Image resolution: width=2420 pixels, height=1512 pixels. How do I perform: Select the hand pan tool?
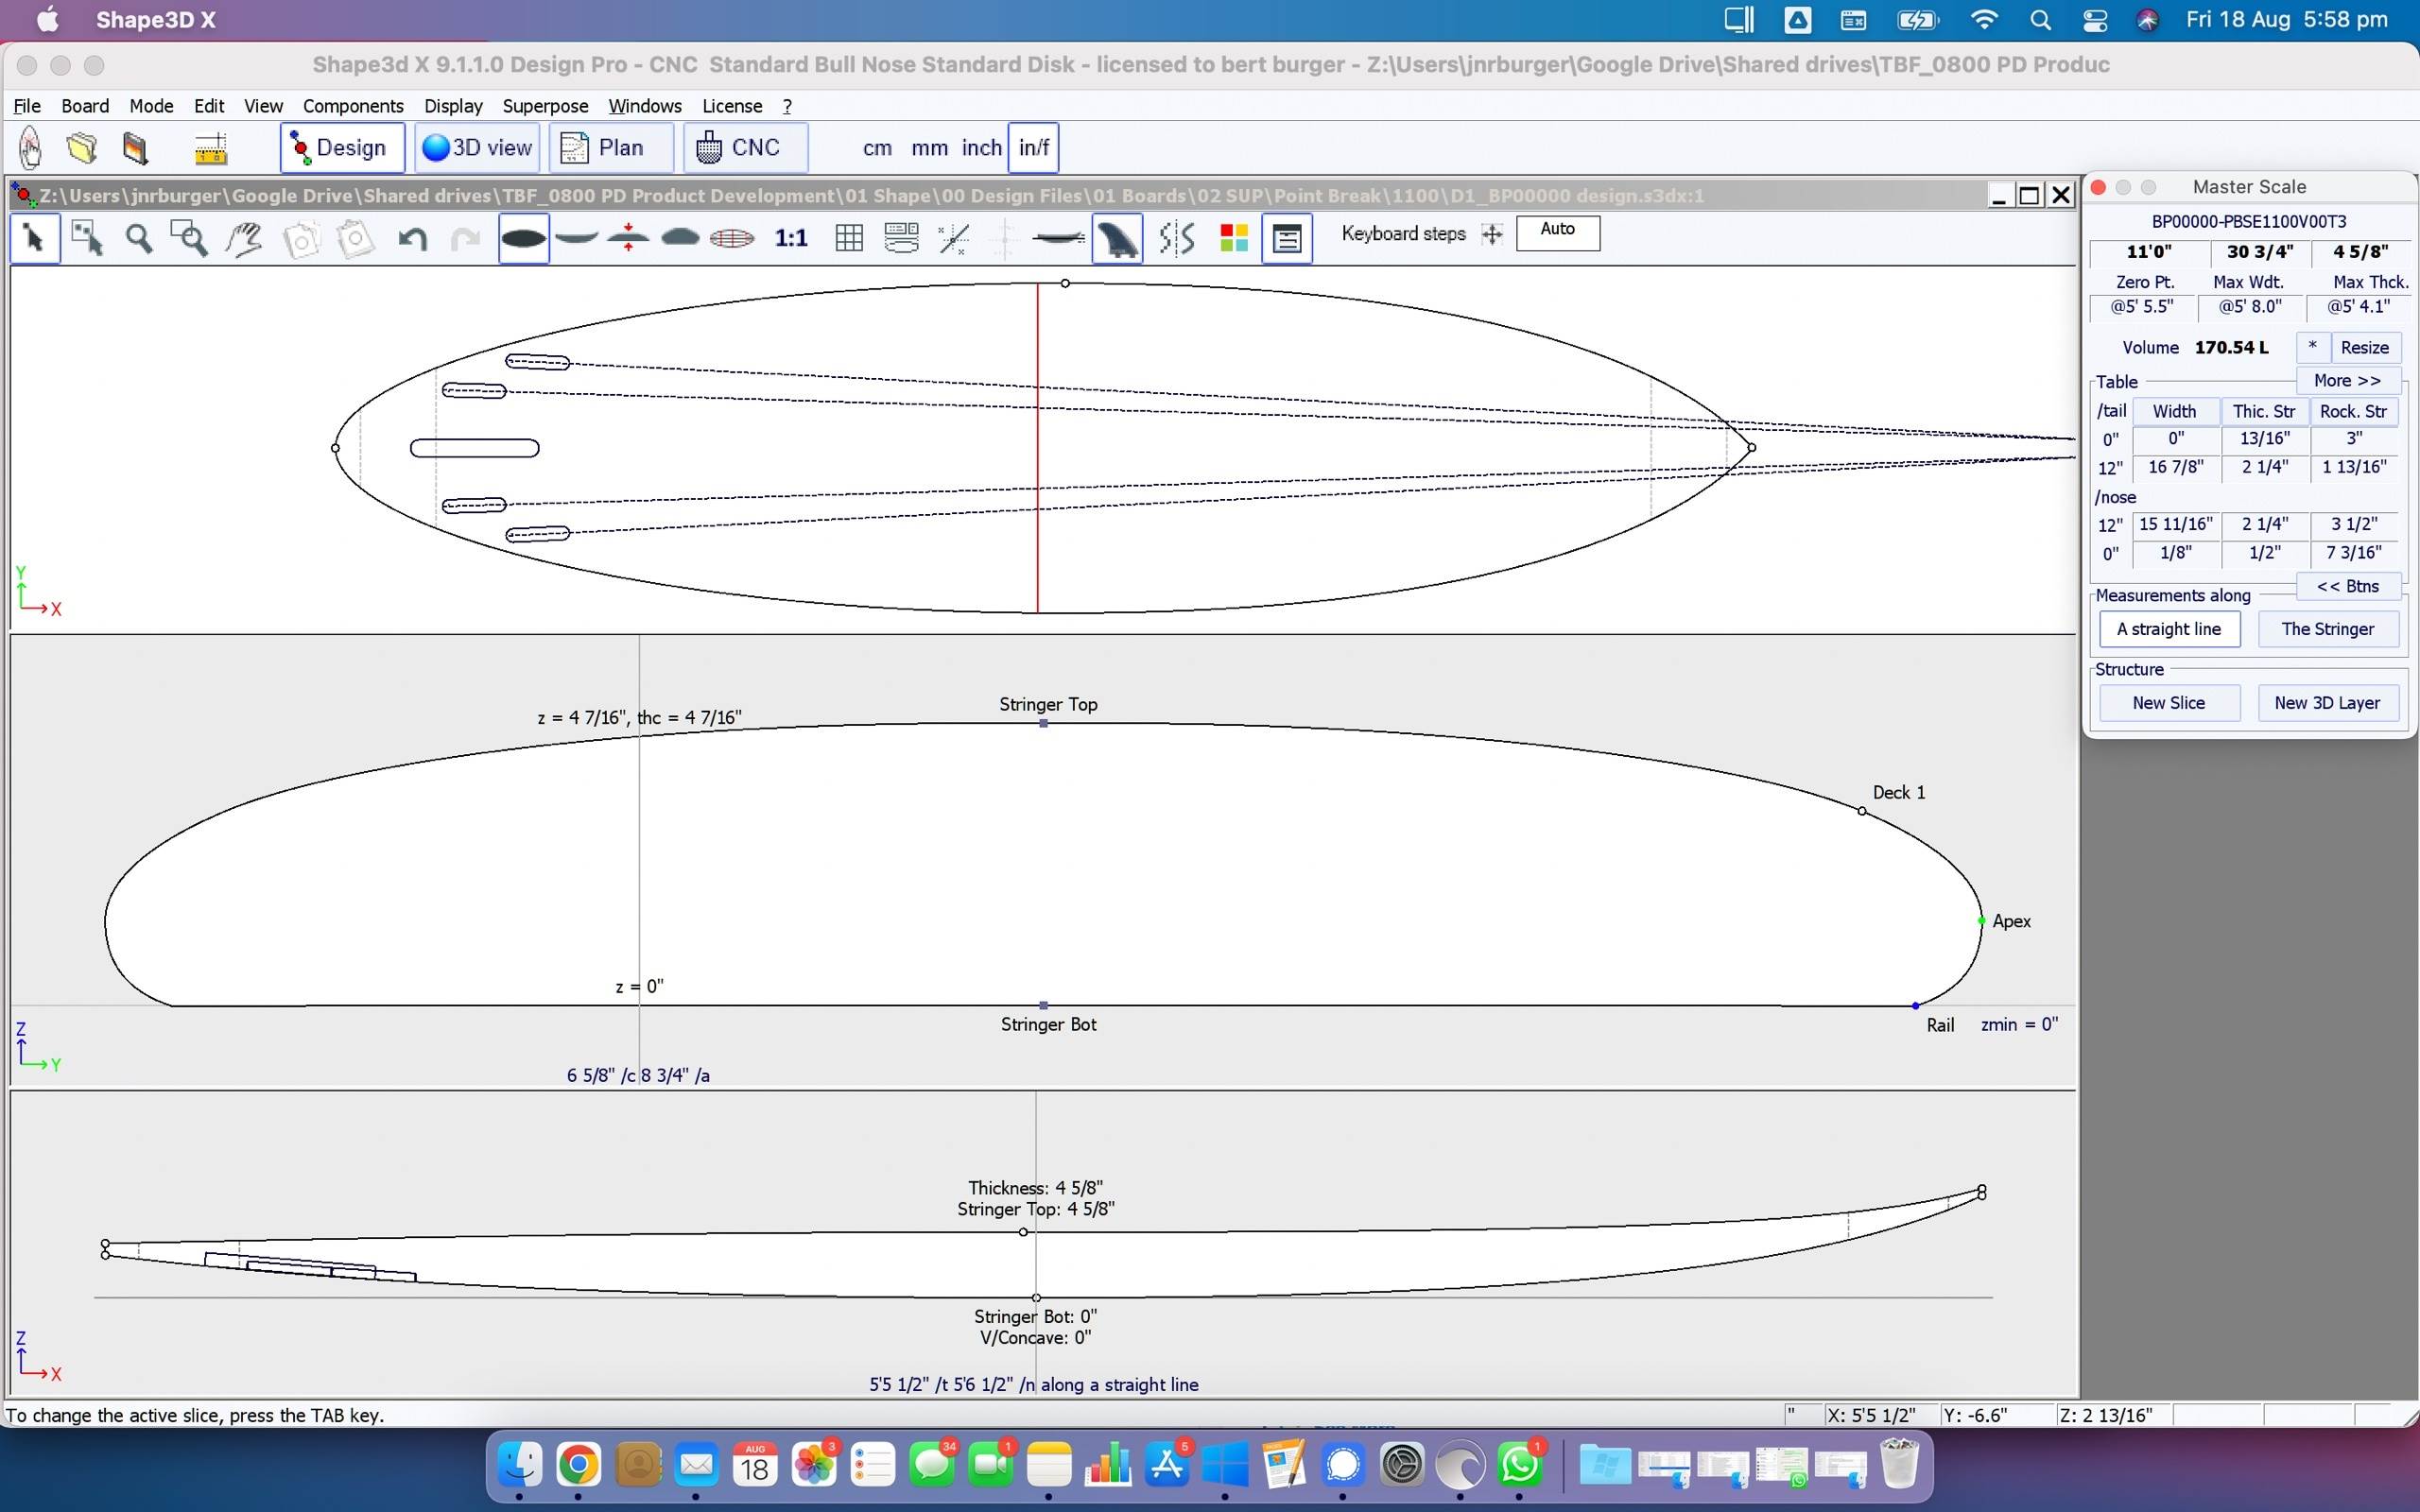pos(243,238)
